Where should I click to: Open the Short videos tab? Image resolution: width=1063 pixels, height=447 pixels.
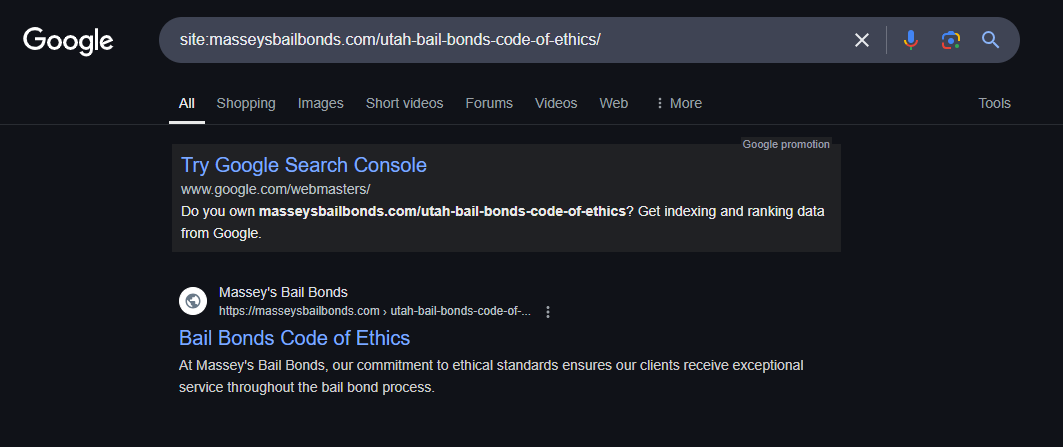click(405, 104)
